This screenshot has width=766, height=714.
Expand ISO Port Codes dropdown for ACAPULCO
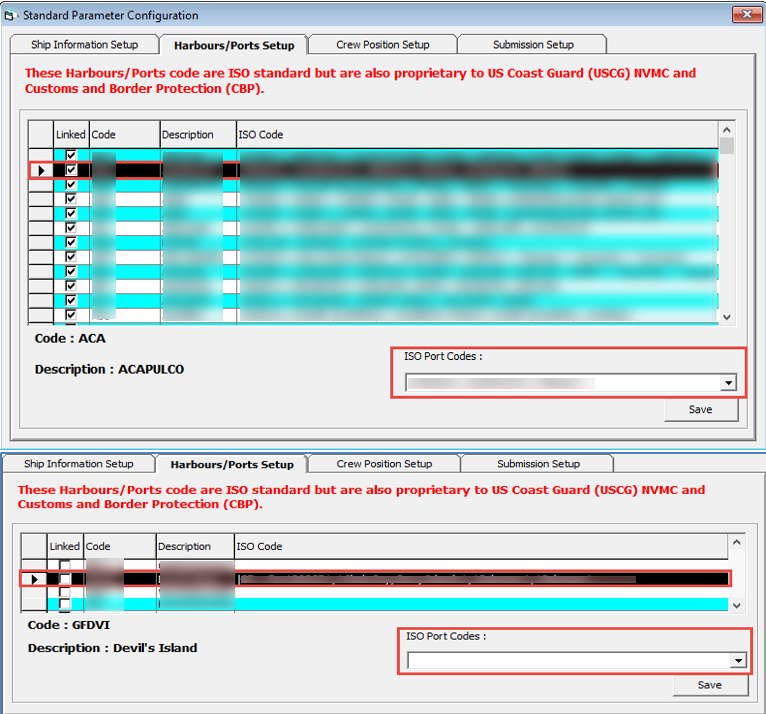point(728,383)
